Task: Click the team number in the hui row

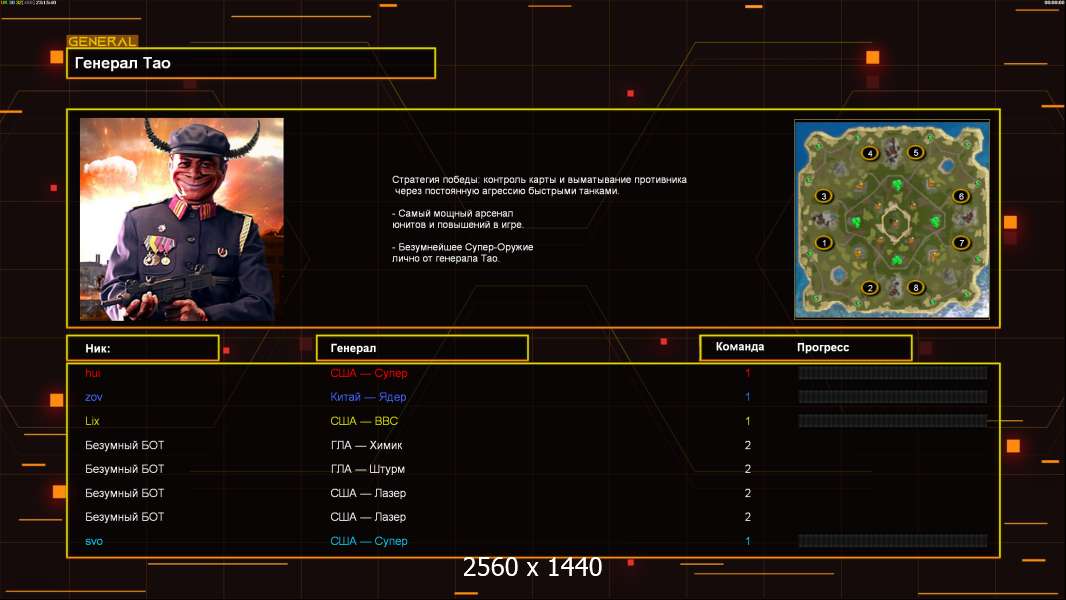Action: [747, 373]
